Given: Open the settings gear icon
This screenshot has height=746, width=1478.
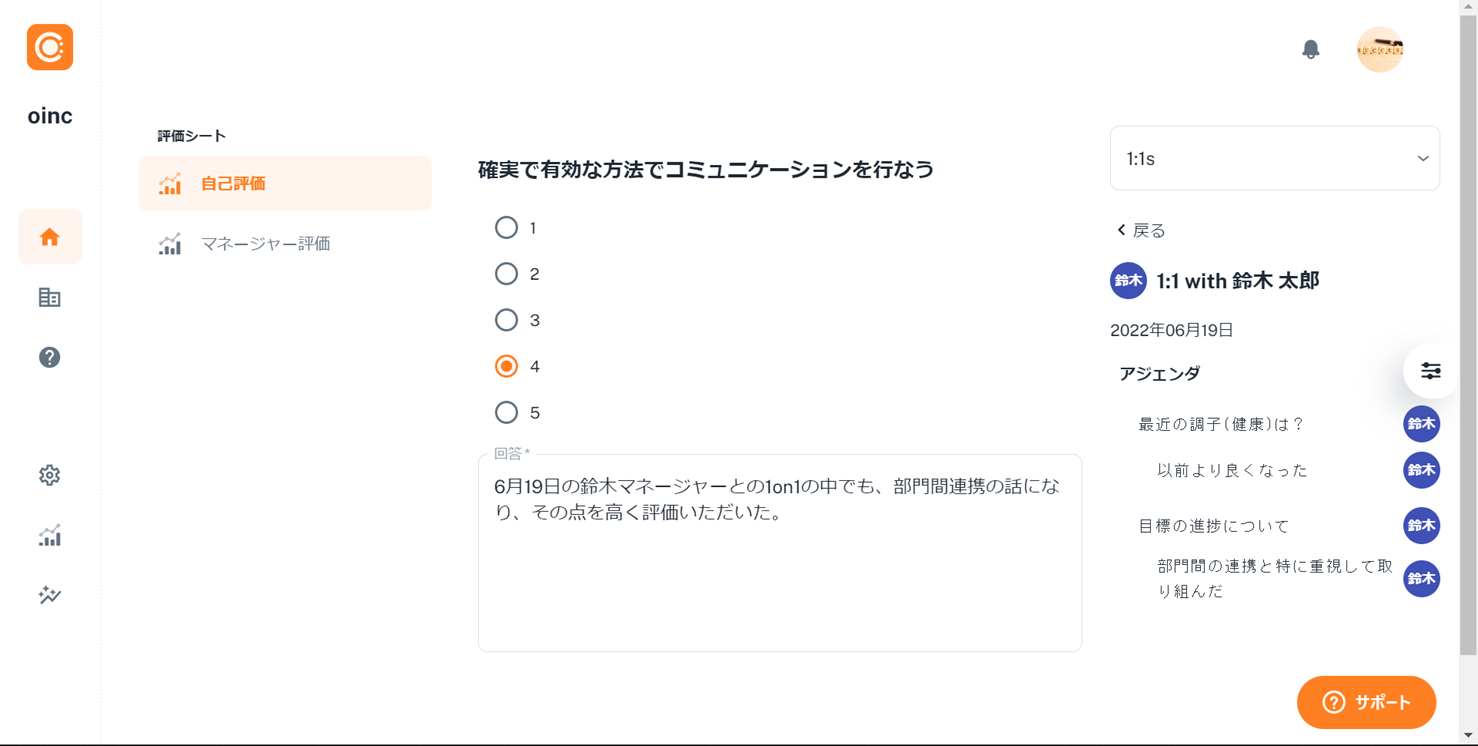Looking at the screenshot, I should (50, 476).
